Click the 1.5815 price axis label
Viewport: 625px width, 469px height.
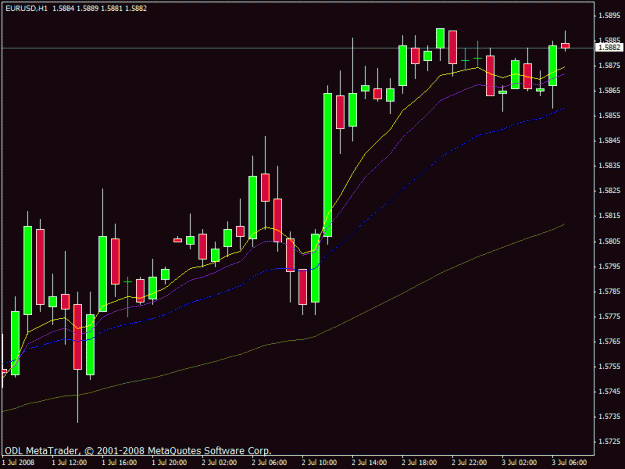(x=609, y=216)
